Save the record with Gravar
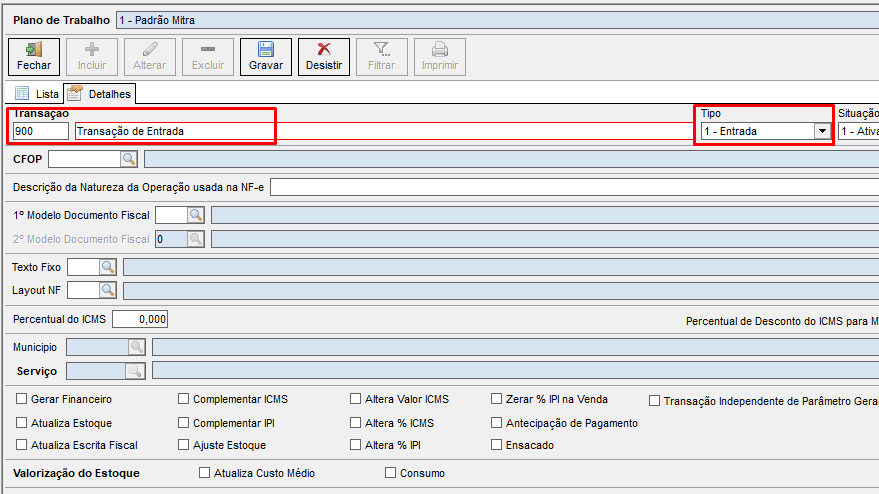This screenshot has width=879, height=494. tap(266, 57)
